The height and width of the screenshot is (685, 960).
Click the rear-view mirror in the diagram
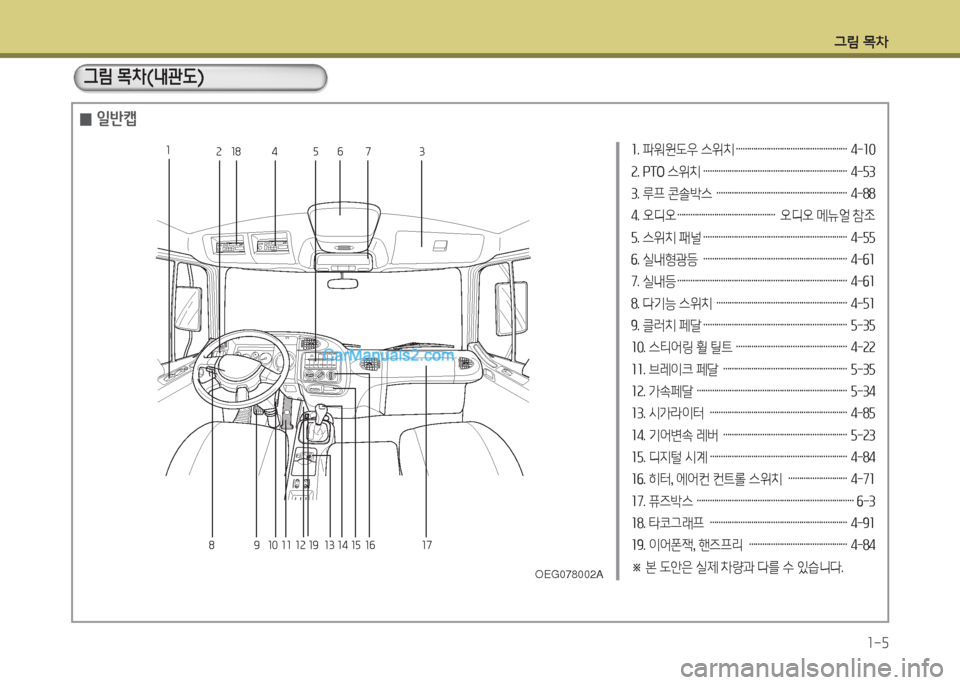[342, 283]
